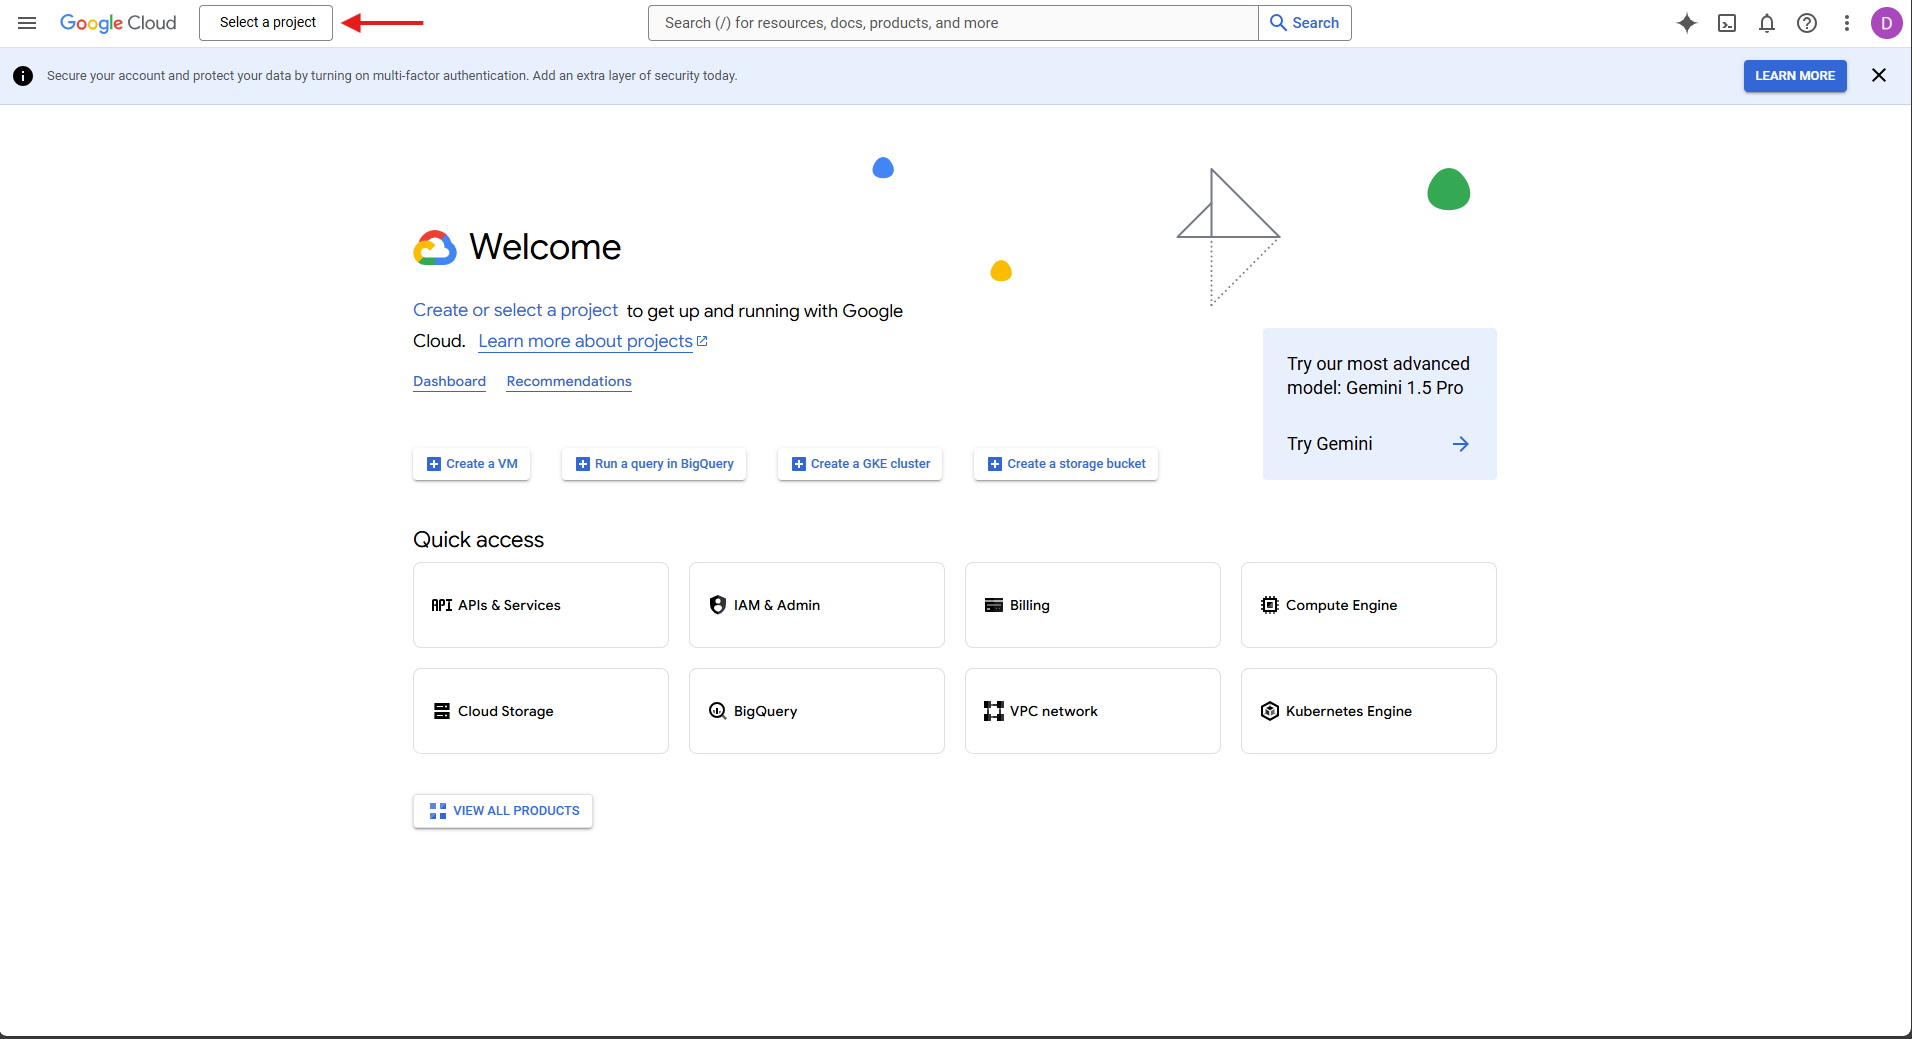Click the Compute Engine label

(x=1341, y=605)
